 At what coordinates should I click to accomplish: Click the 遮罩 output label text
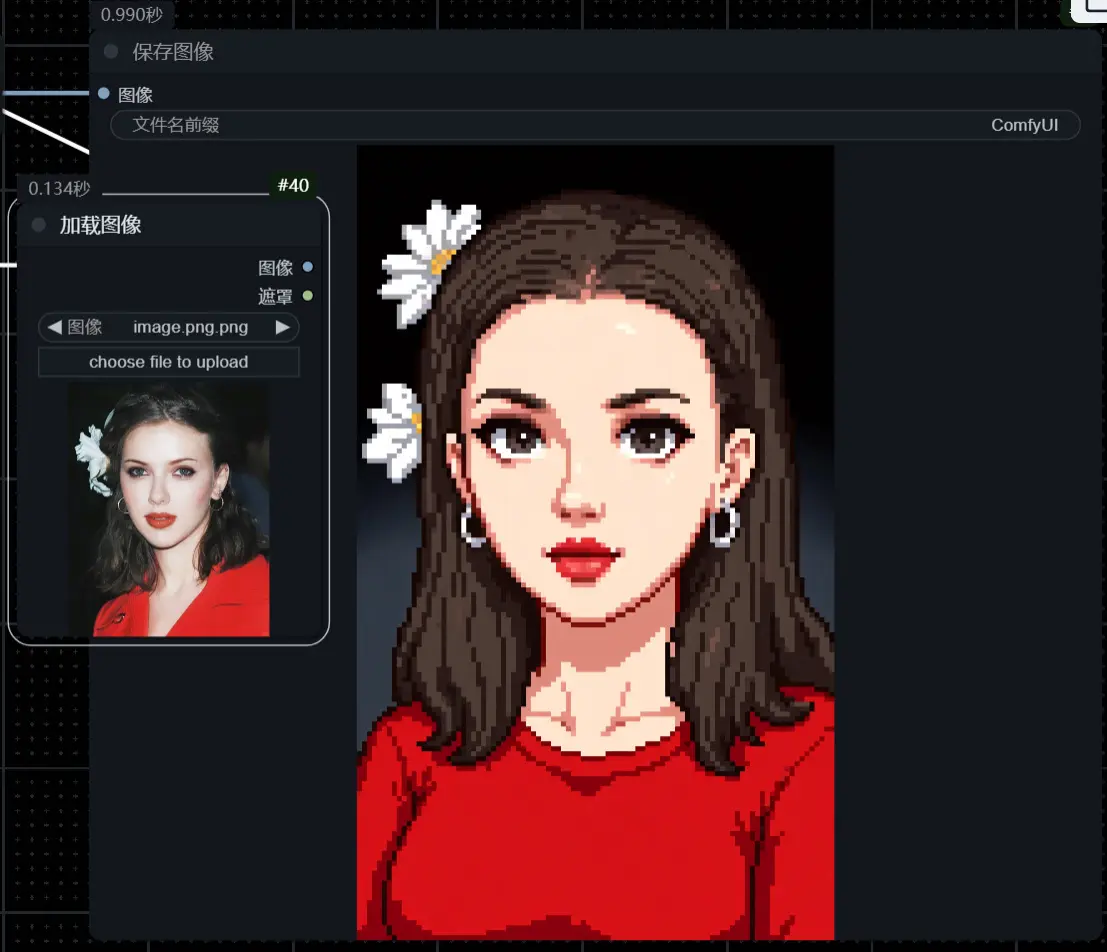tap(275, 296)
